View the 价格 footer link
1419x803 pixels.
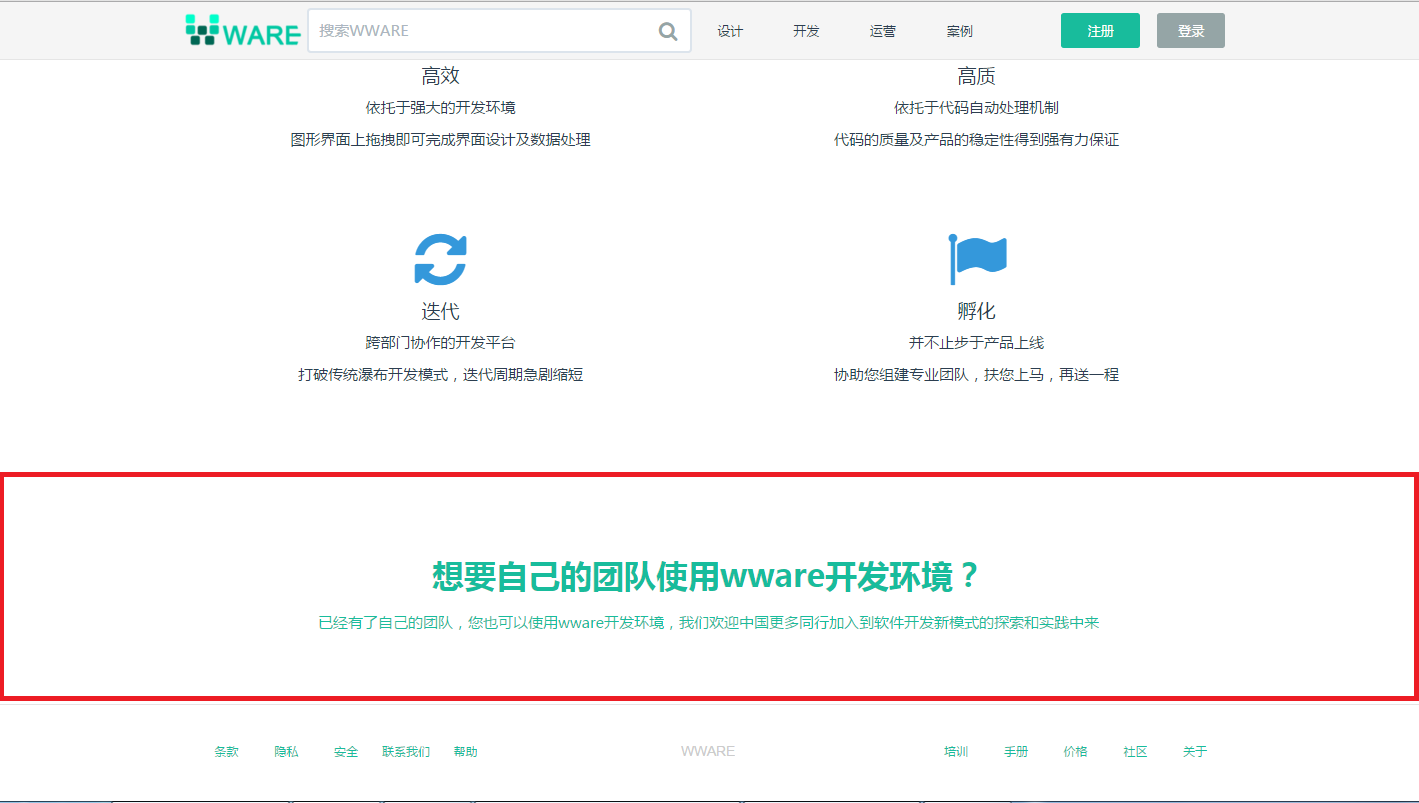coord(1075,752)
